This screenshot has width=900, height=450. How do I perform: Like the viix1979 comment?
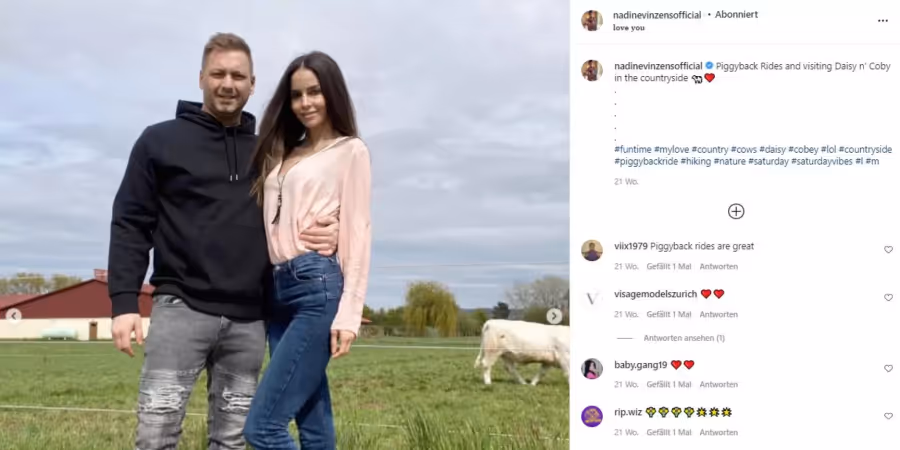click(888, 250)
